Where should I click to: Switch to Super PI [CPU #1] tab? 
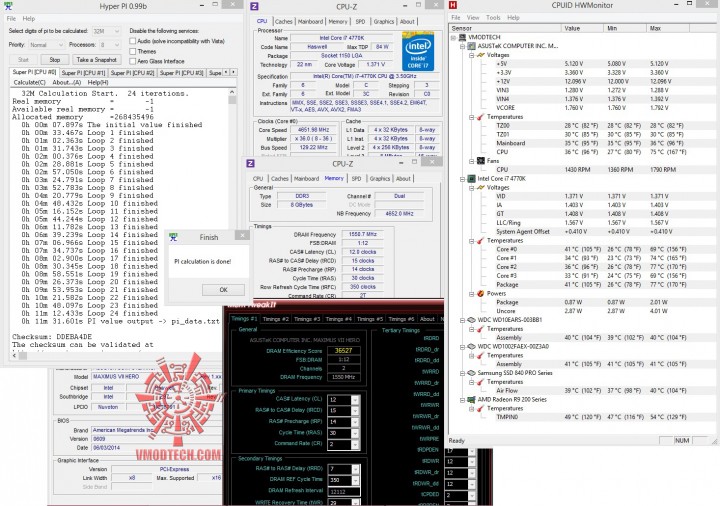pyautogui.click(x=83, y=73)
